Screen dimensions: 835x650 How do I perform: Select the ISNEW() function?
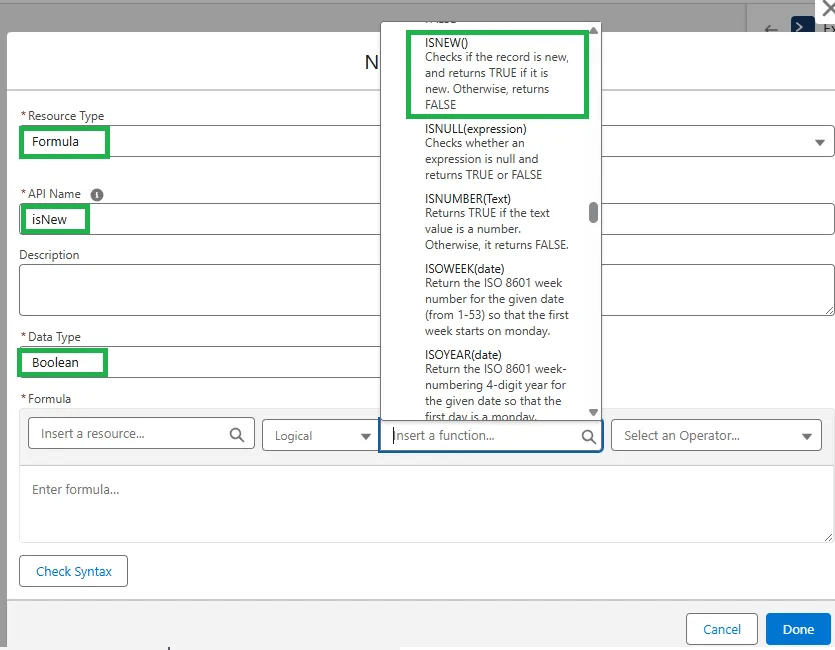pyautogui.click(x=497, y=73)
